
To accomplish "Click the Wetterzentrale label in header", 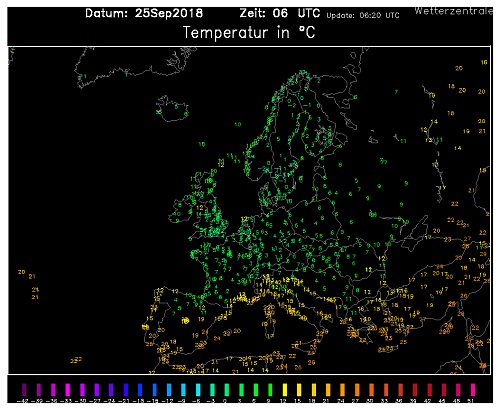I will tap(453, 11).
